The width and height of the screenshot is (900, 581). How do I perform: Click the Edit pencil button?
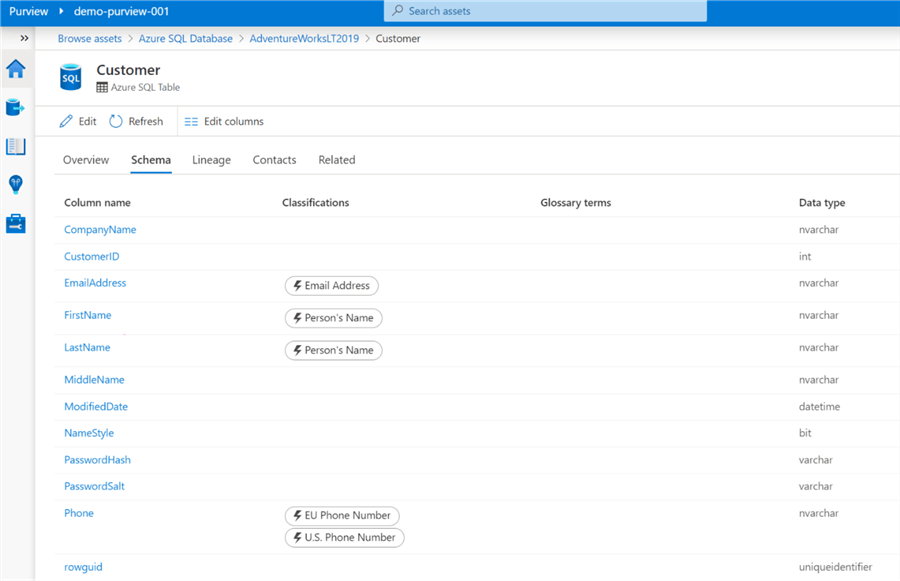click(78, 121)
